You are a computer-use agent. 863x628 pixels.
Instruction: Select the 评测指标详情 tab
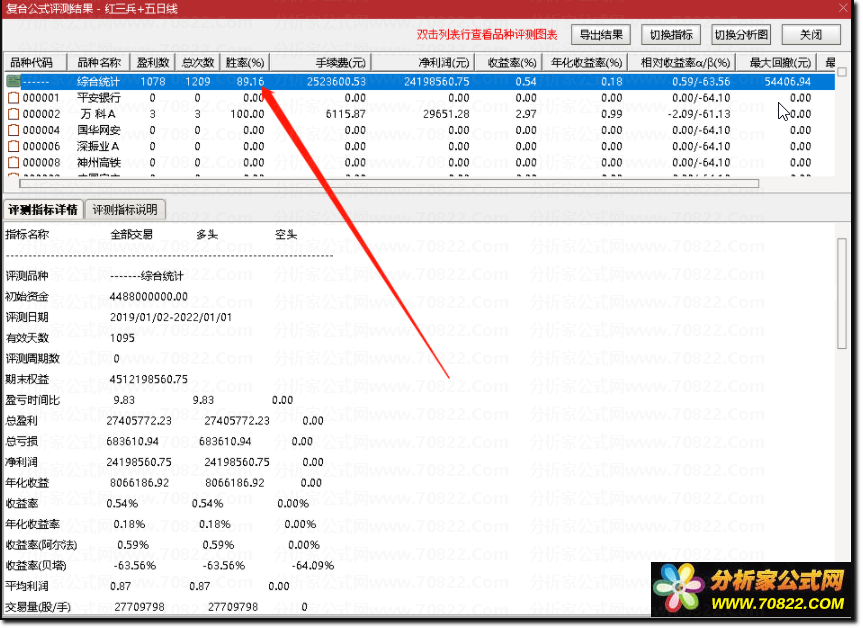[43, 210]
